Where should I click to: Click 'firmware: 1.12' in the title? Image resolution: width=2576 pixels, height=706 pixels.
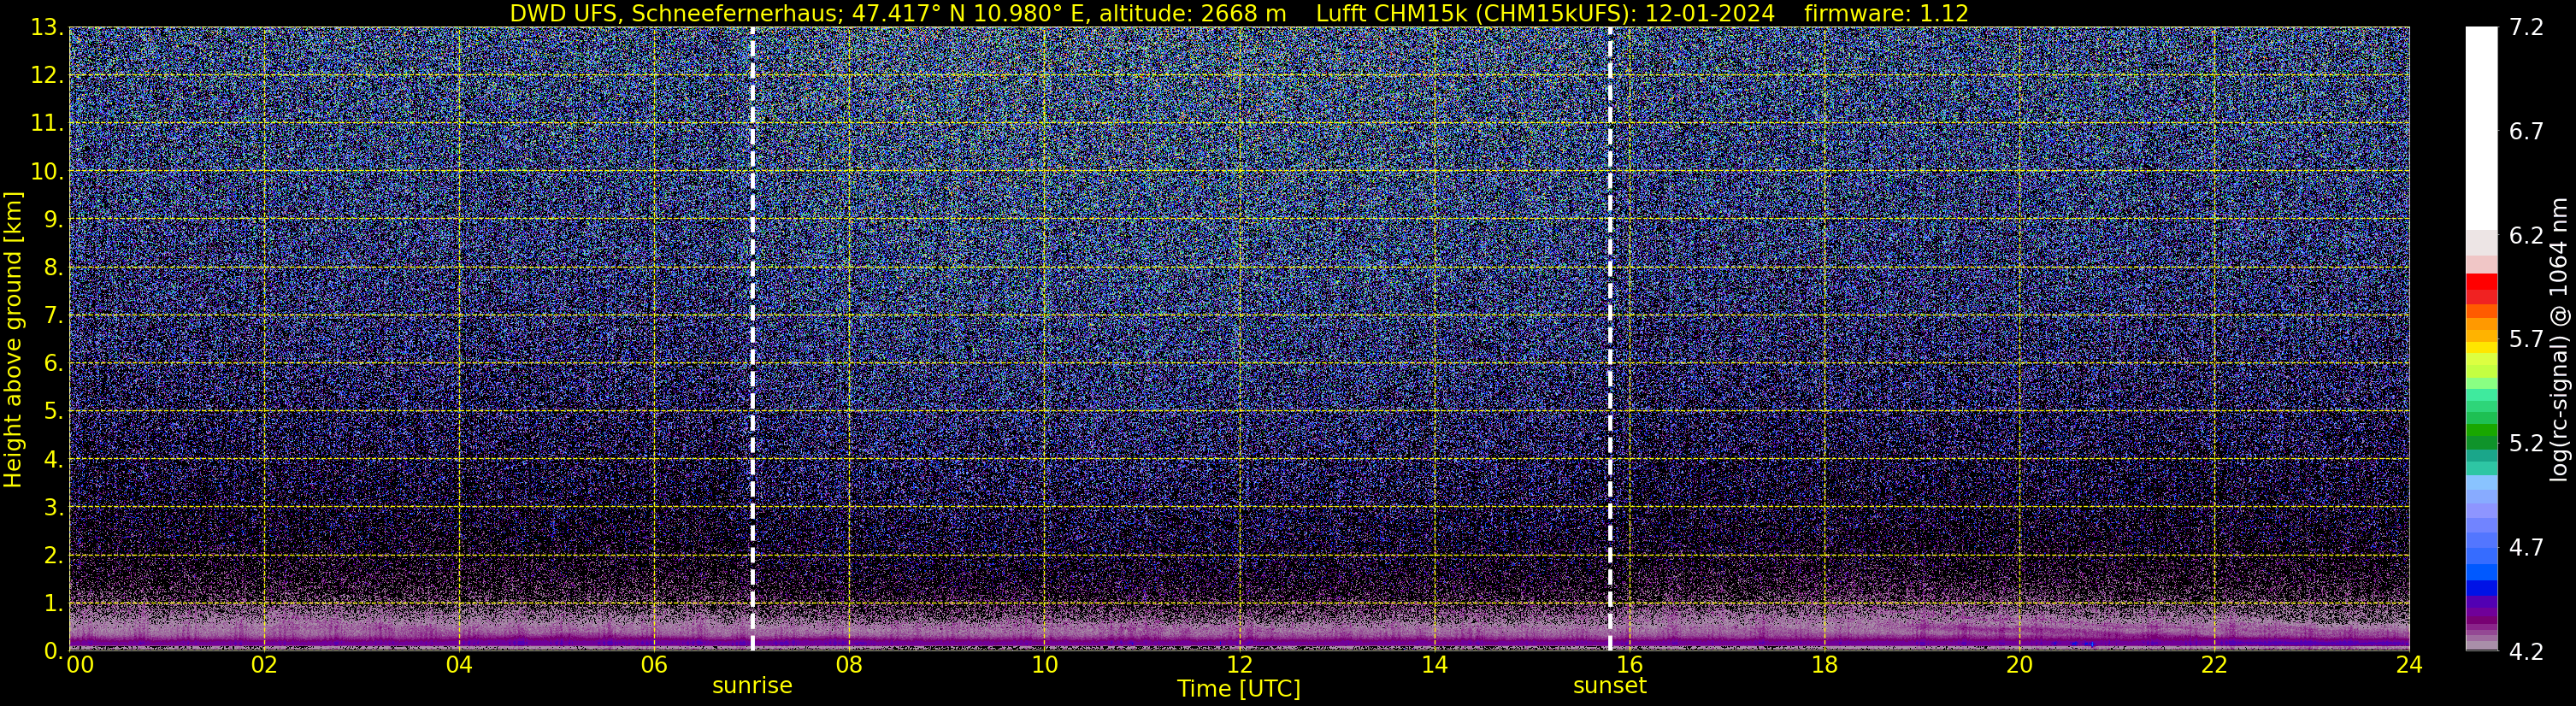tap(1886, 14)
